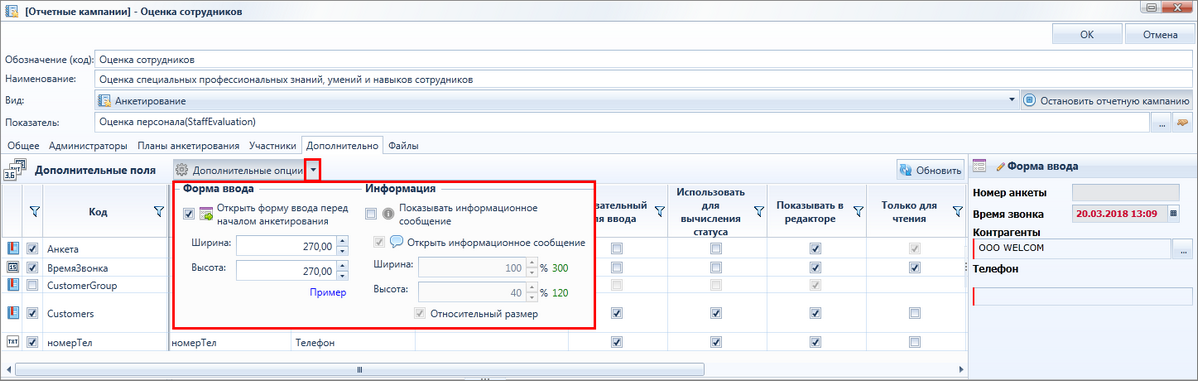
Task: Toggle Показывать в редакторе for Анкета
Action: tap(815, 248)
